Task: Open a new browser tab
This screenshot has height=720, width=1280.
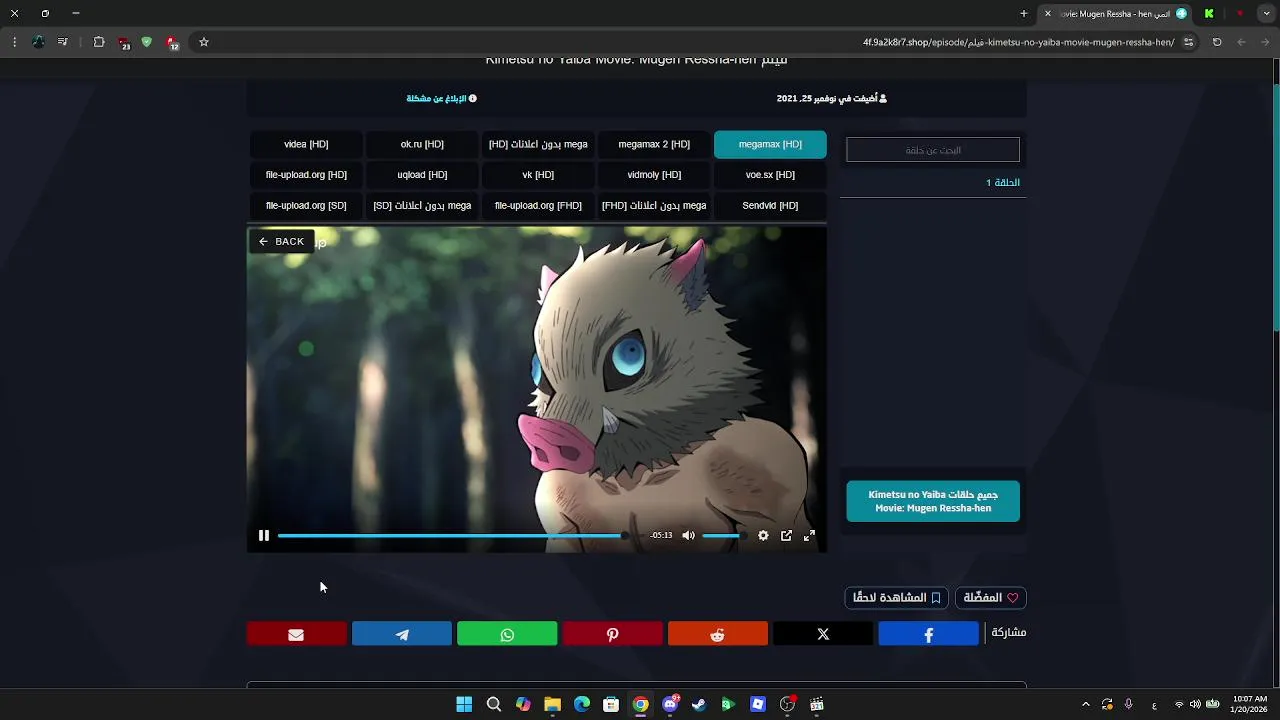Action: [x=1024, y=14]
